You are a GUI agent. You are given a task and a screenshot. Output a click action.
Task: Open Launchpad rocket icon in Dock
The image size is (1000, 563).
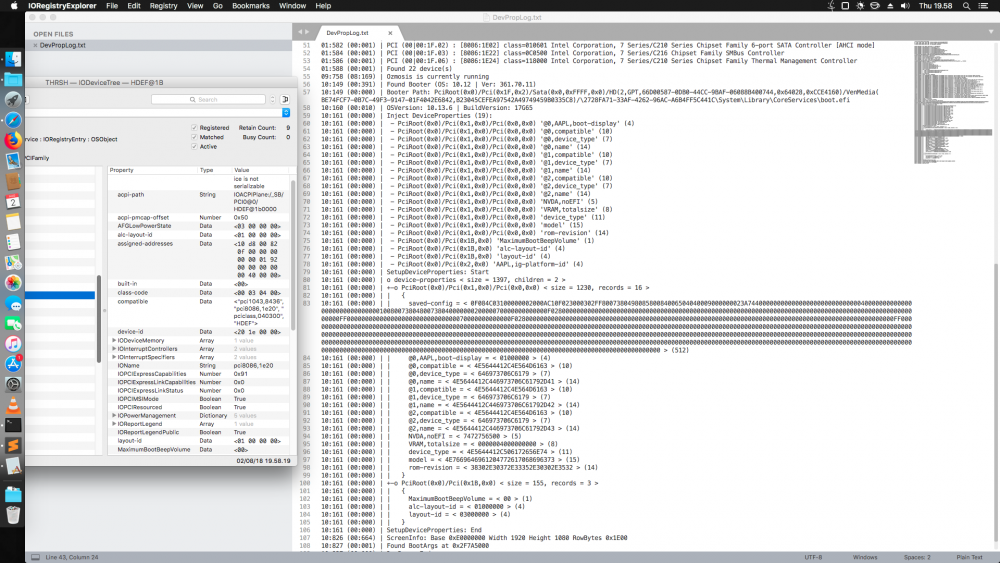13,99
